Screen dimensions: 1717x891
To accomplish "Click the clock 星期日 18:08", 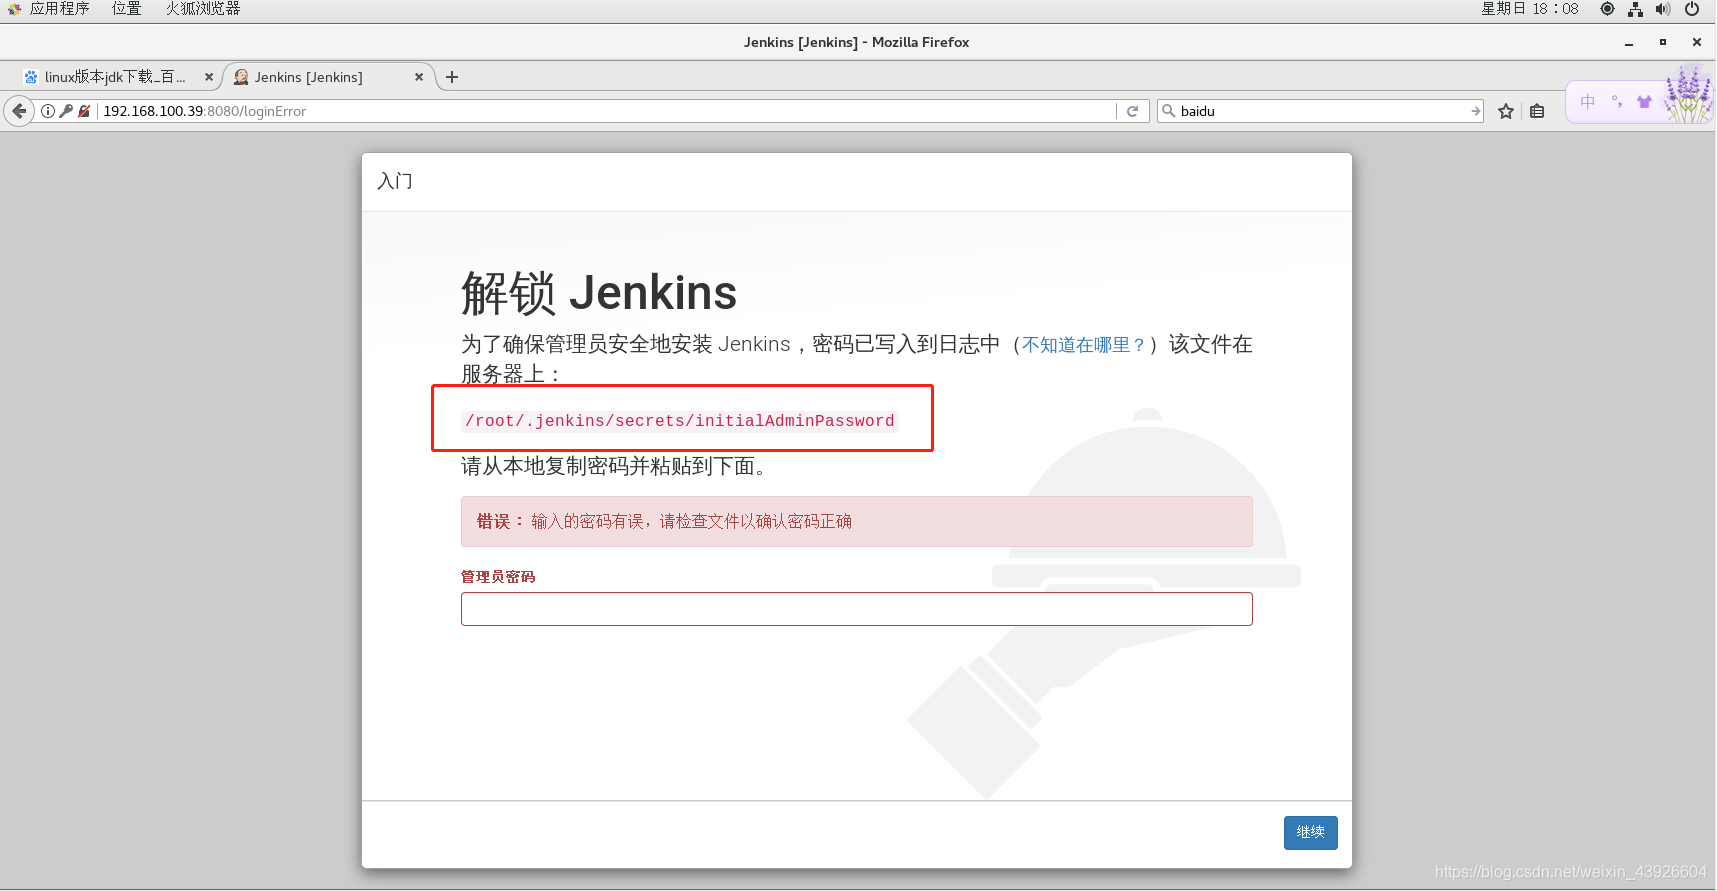I will point(1529,9).
